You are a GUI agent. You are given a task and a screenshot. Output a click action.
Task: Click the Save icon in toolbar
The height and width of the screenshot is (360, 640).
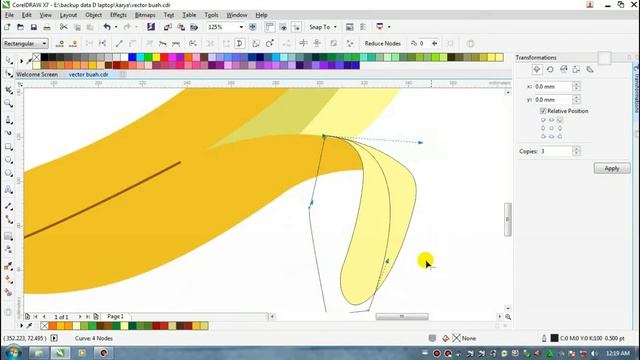point(34,27)
